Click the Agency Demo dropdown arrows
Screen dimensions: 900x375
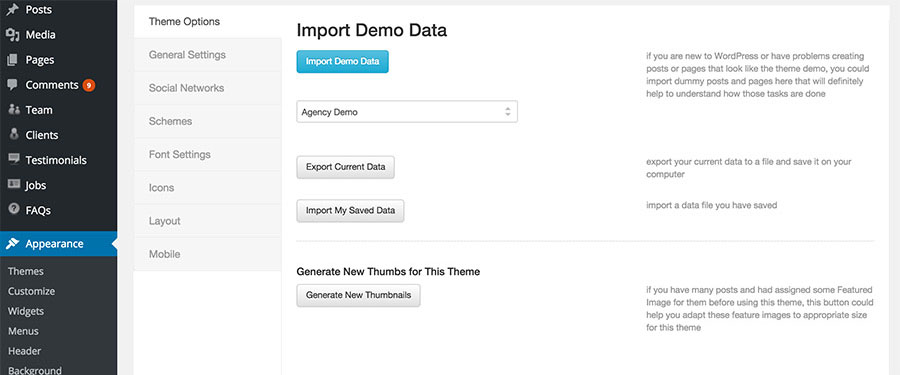[x=507, y=112]
